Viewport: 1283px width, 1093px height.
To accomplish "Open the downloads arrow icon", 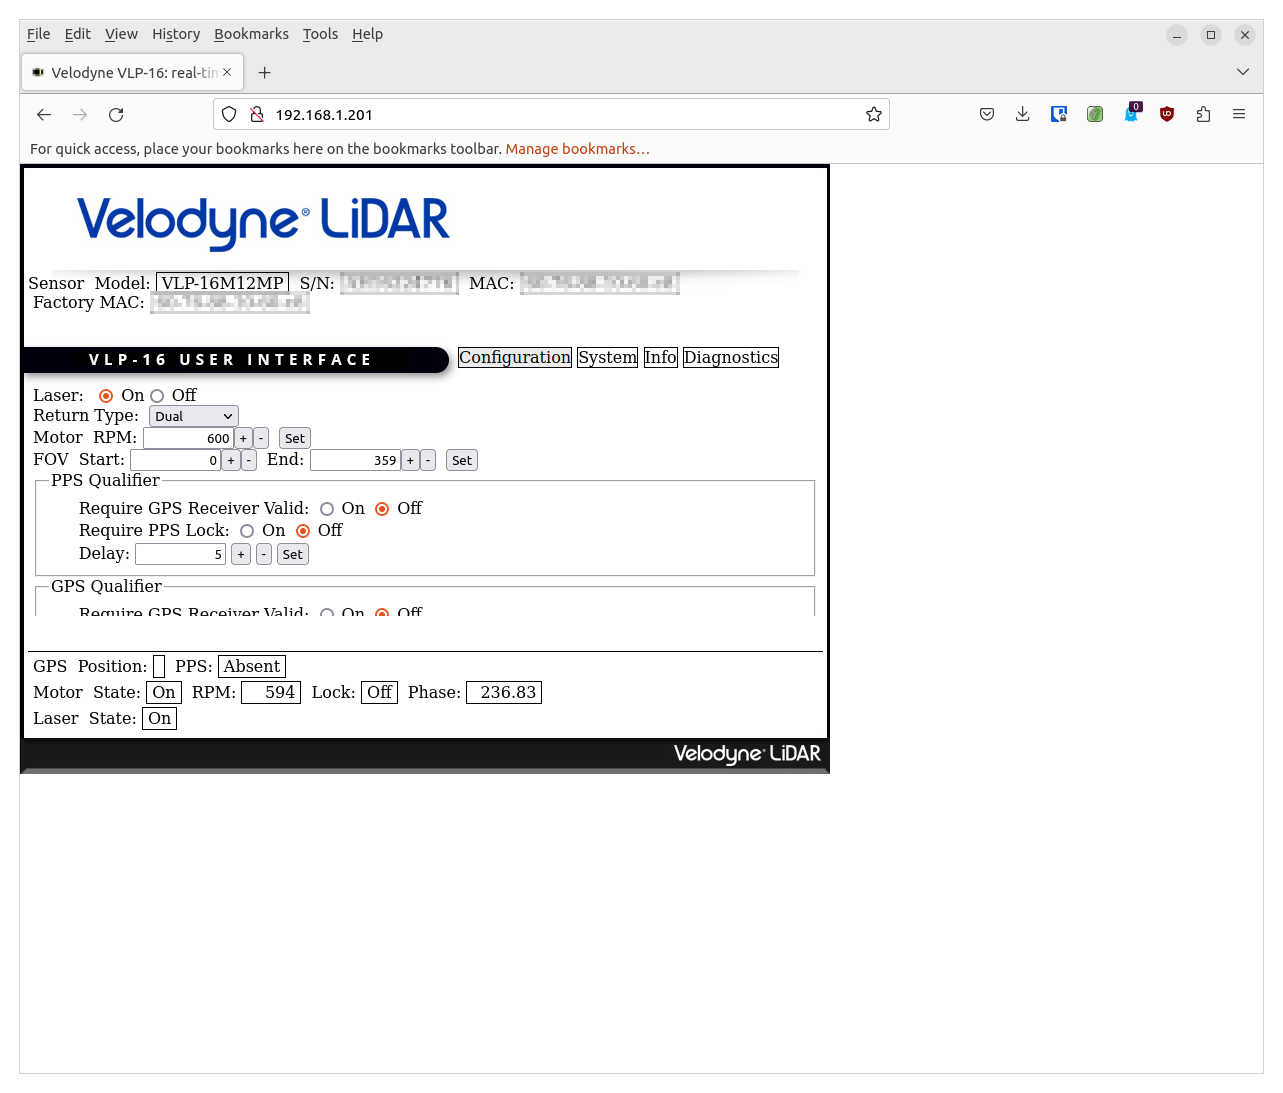I will coord(1022,114).
